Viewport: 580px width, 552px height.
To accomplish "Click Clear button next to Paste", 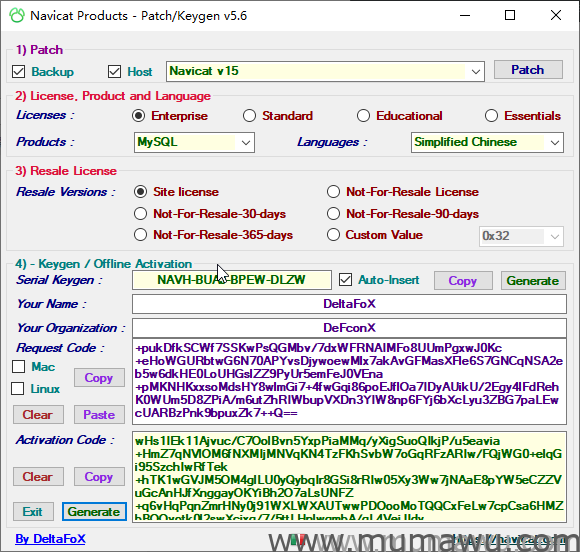I will point(38,414).
